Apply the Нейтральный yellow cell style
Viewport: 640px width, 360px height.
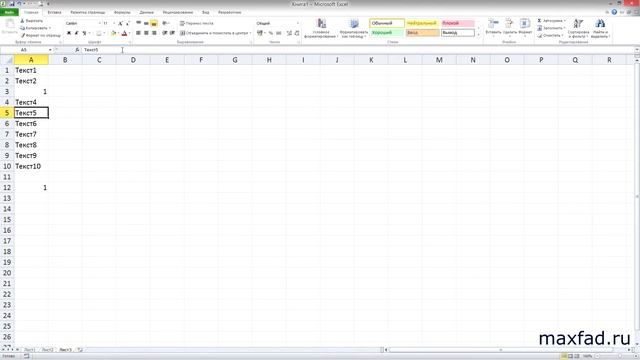pos(422,23)
